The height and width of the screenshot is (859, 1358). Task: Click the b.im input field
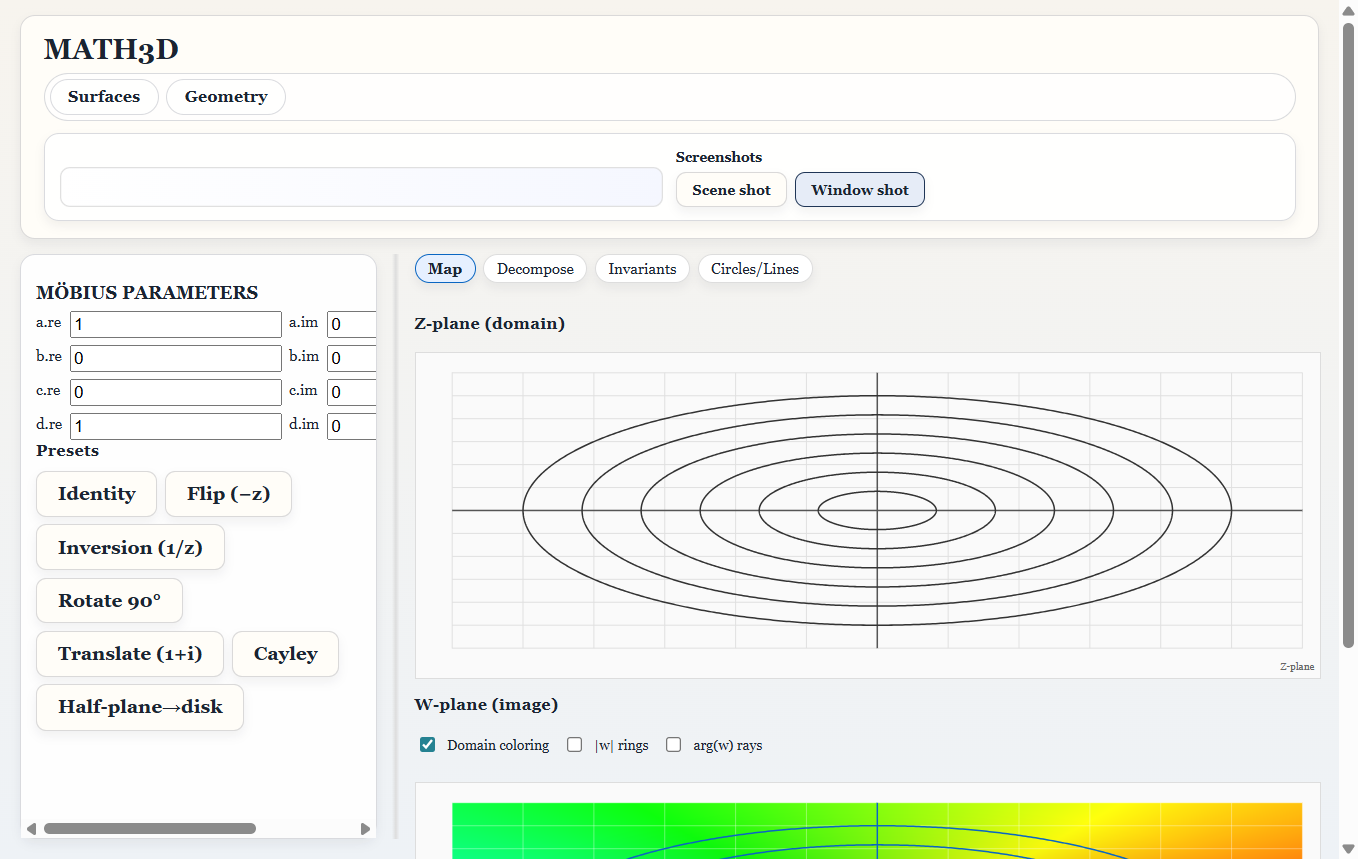pyautogui.click(x=352, y=358)
